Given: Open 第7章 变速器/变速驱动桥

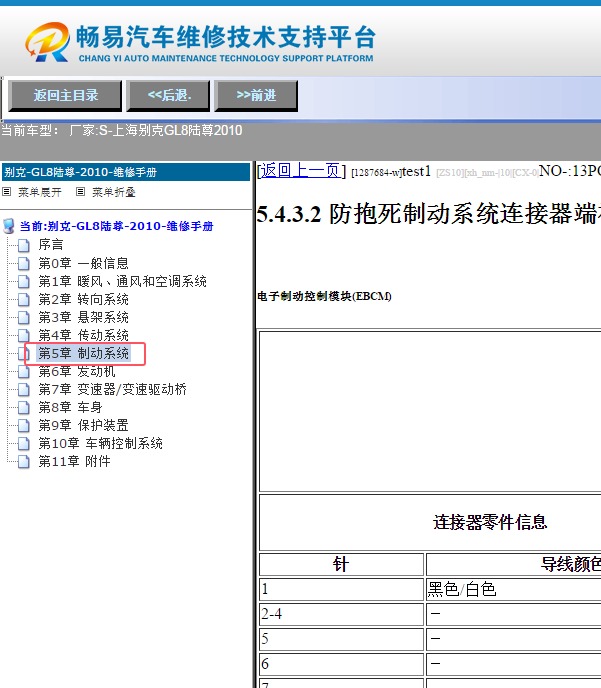Looking at the screenshot, I should coord(113,389).
